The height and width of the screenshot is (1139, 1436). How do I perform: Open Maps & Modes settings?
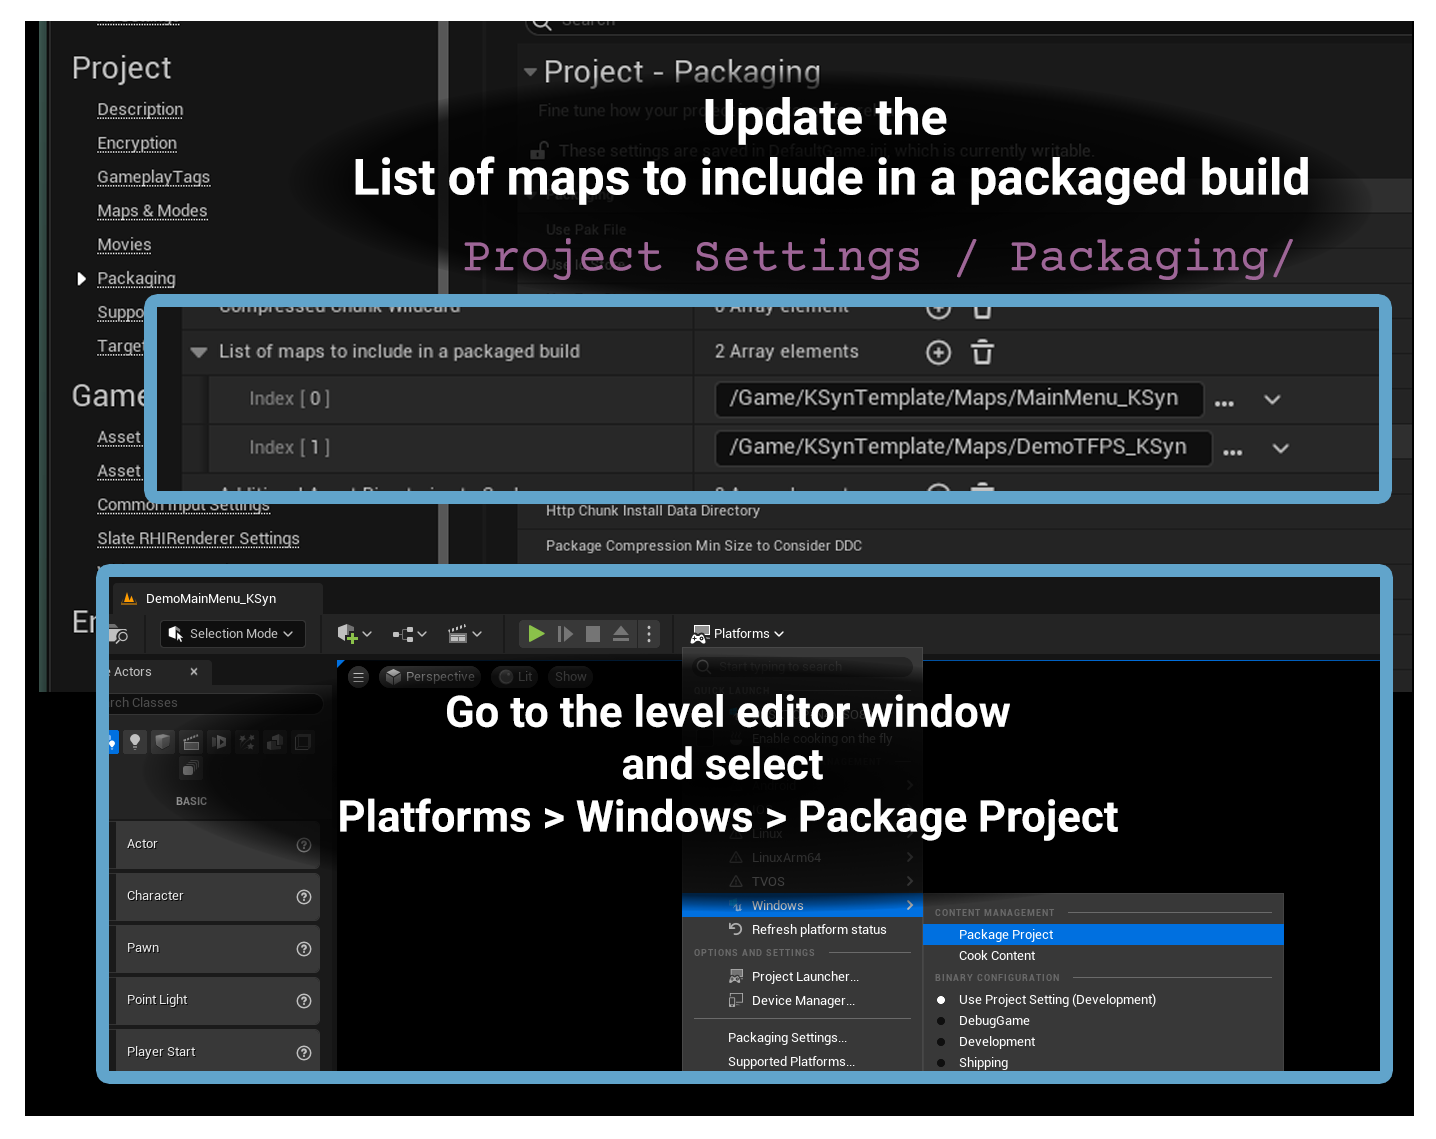(152, 211)
